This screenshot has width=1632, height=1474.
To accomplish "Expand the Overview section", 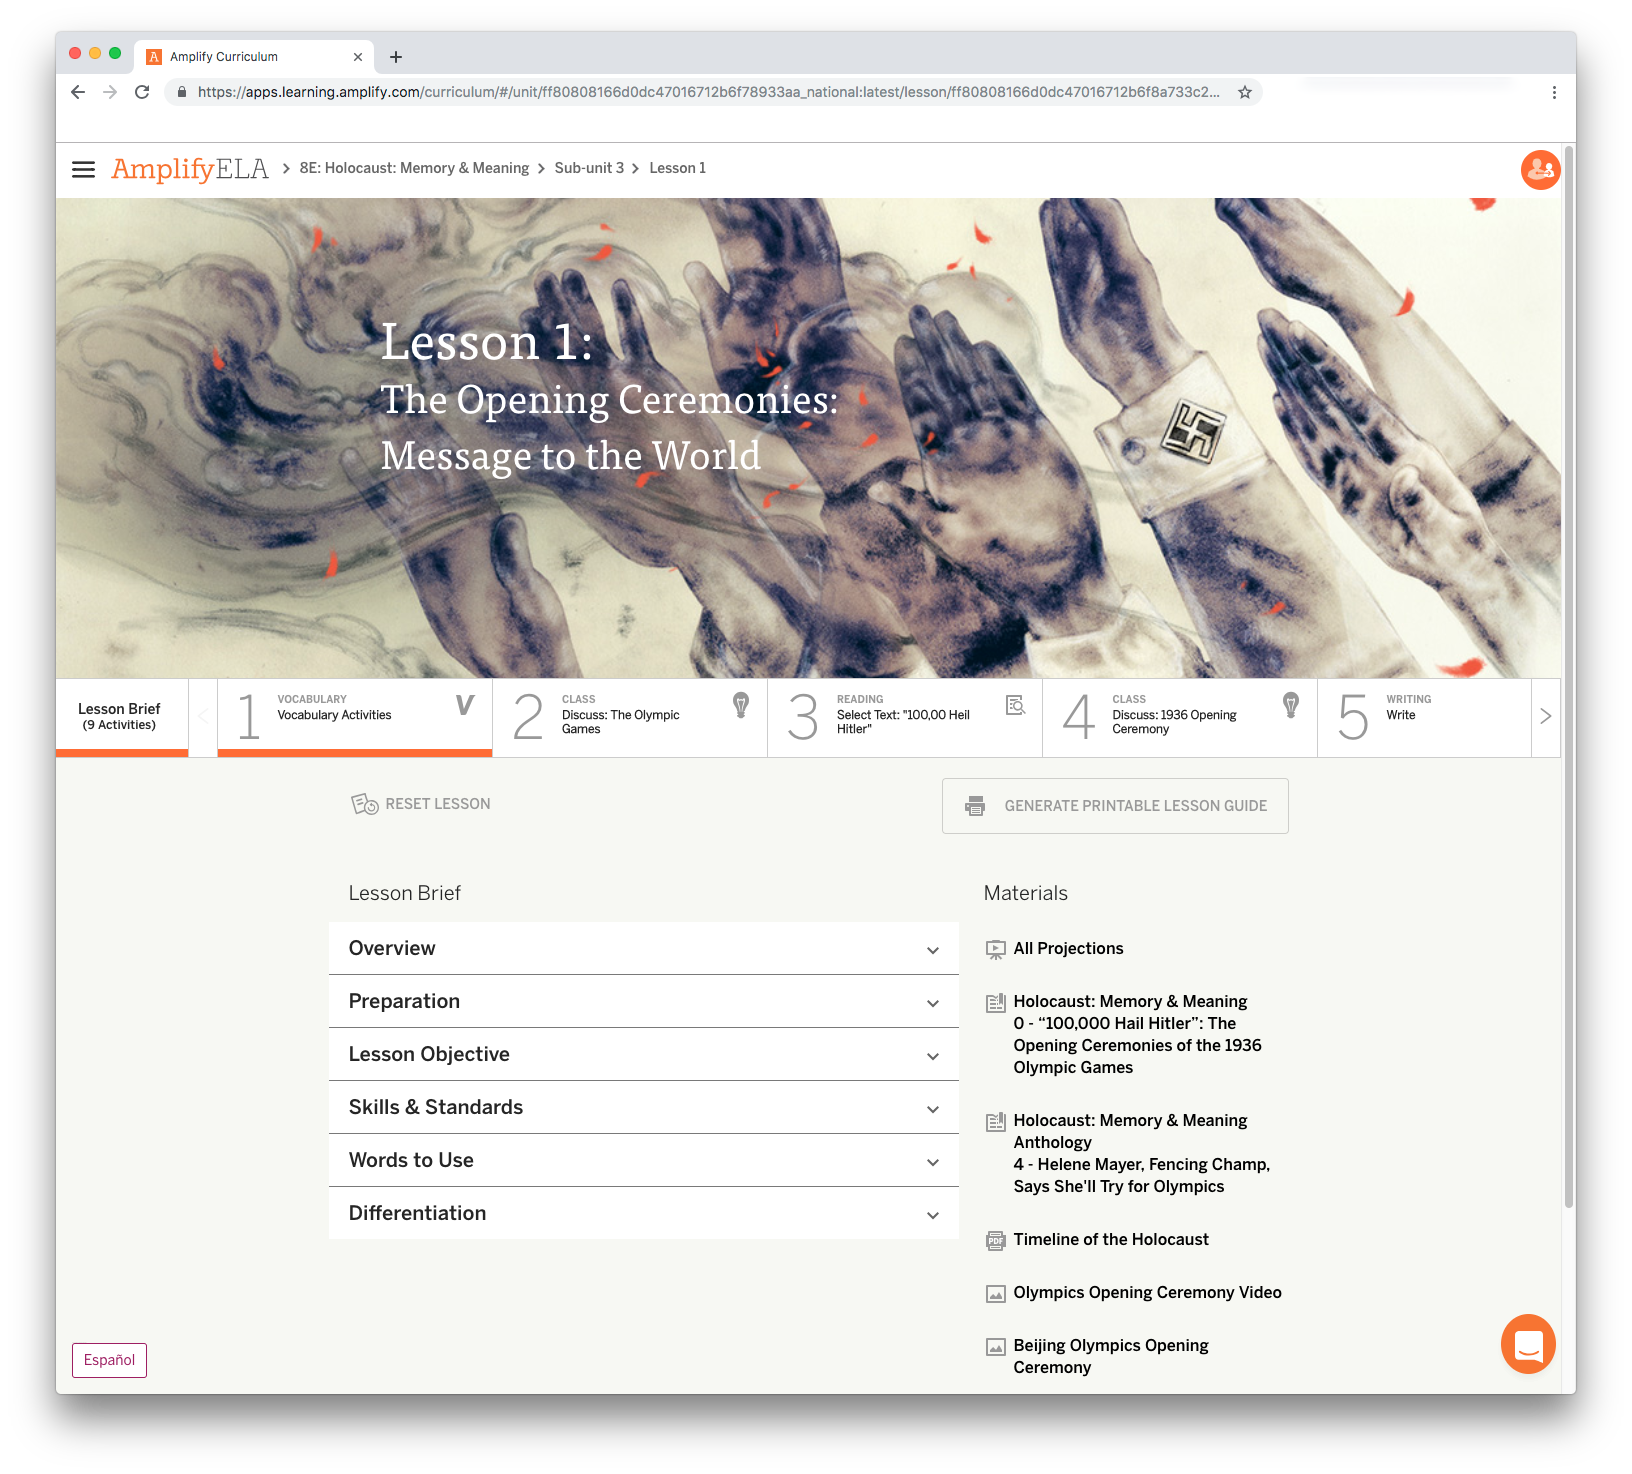I will tap(643, 948).
